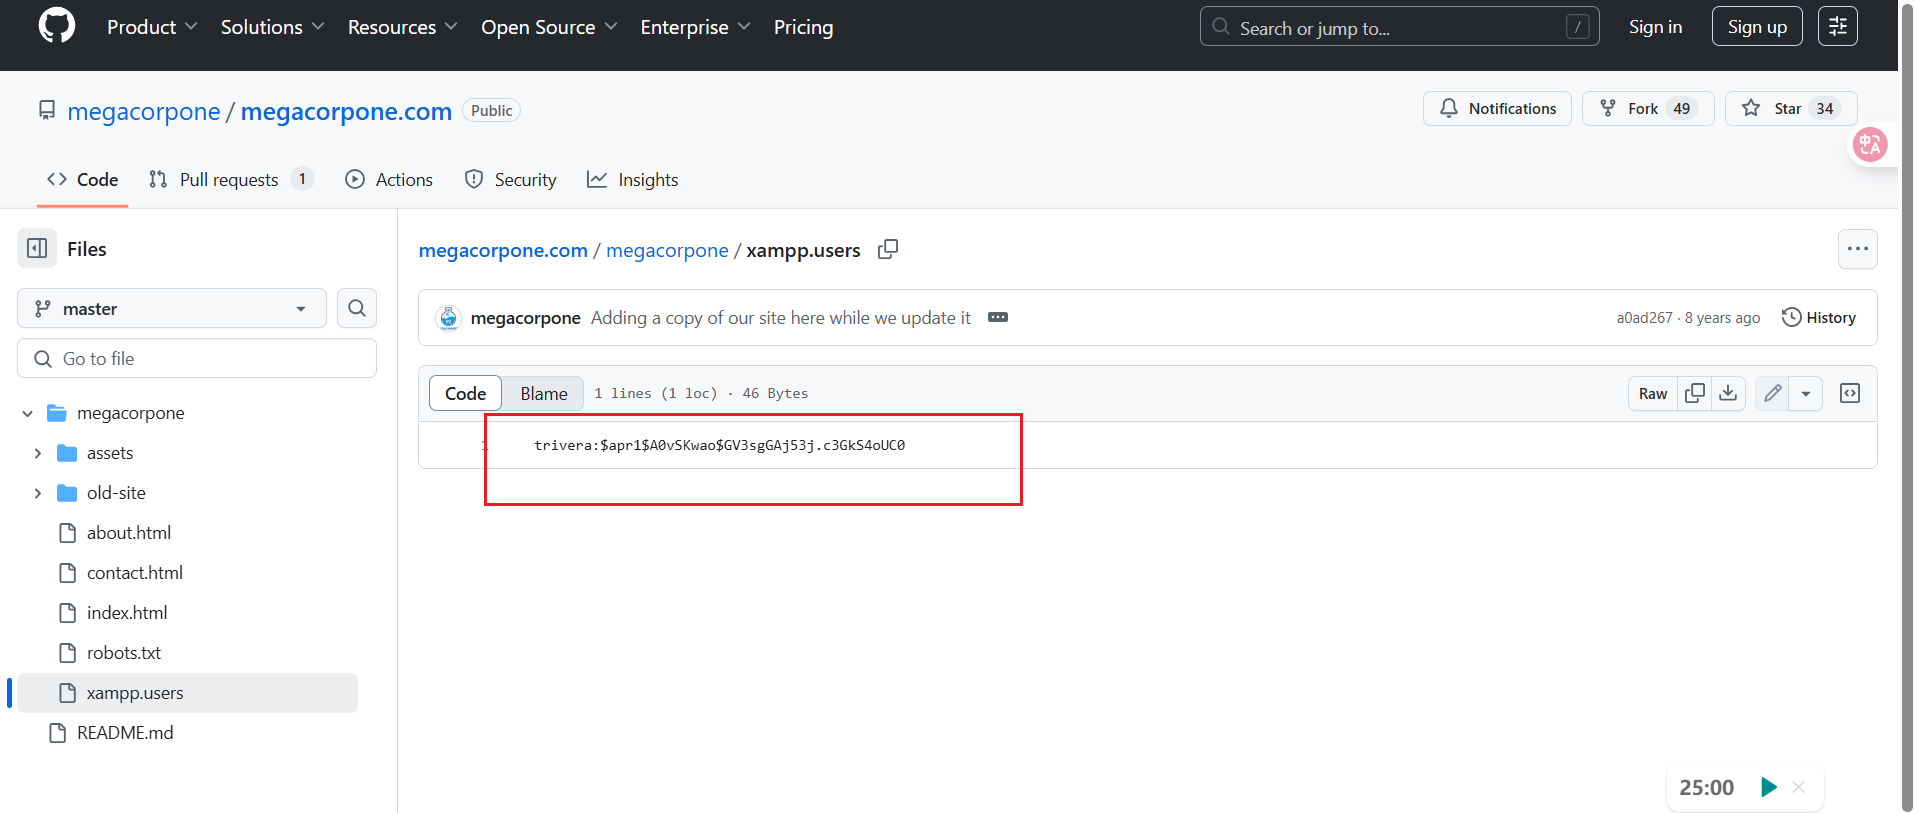This screenshot has height=813, width=1914.
Task: Click the Notifications bell button
Action: [x=1497, y=108]
